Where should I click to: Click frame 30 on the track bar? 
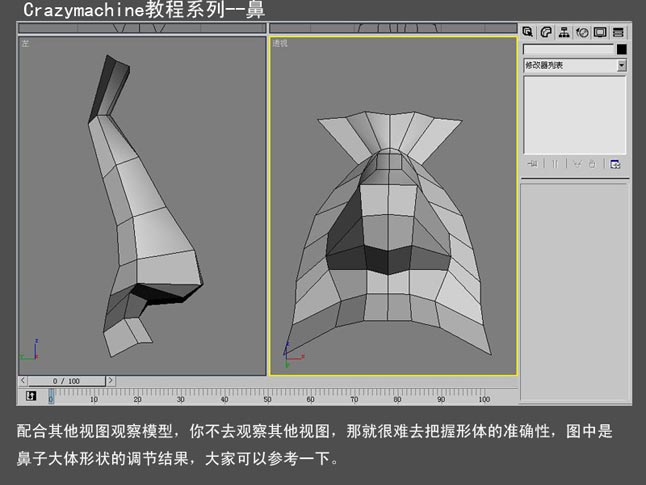tap(181, 399)
